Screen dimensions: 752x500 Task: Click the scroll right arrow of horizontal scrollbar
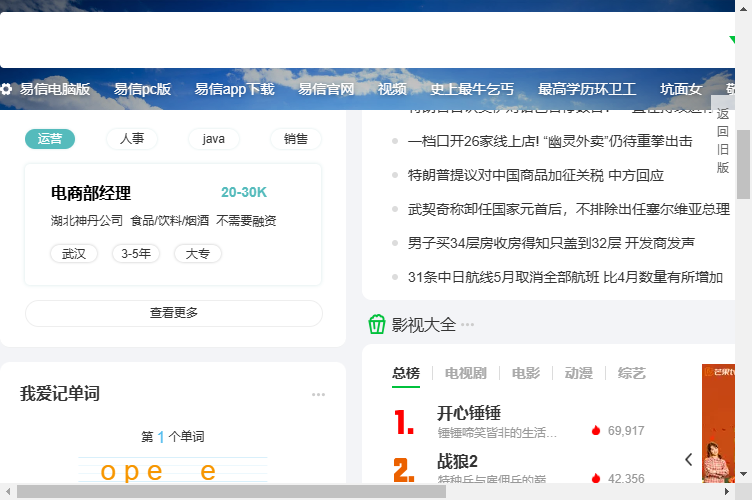(x=727, y=491)
